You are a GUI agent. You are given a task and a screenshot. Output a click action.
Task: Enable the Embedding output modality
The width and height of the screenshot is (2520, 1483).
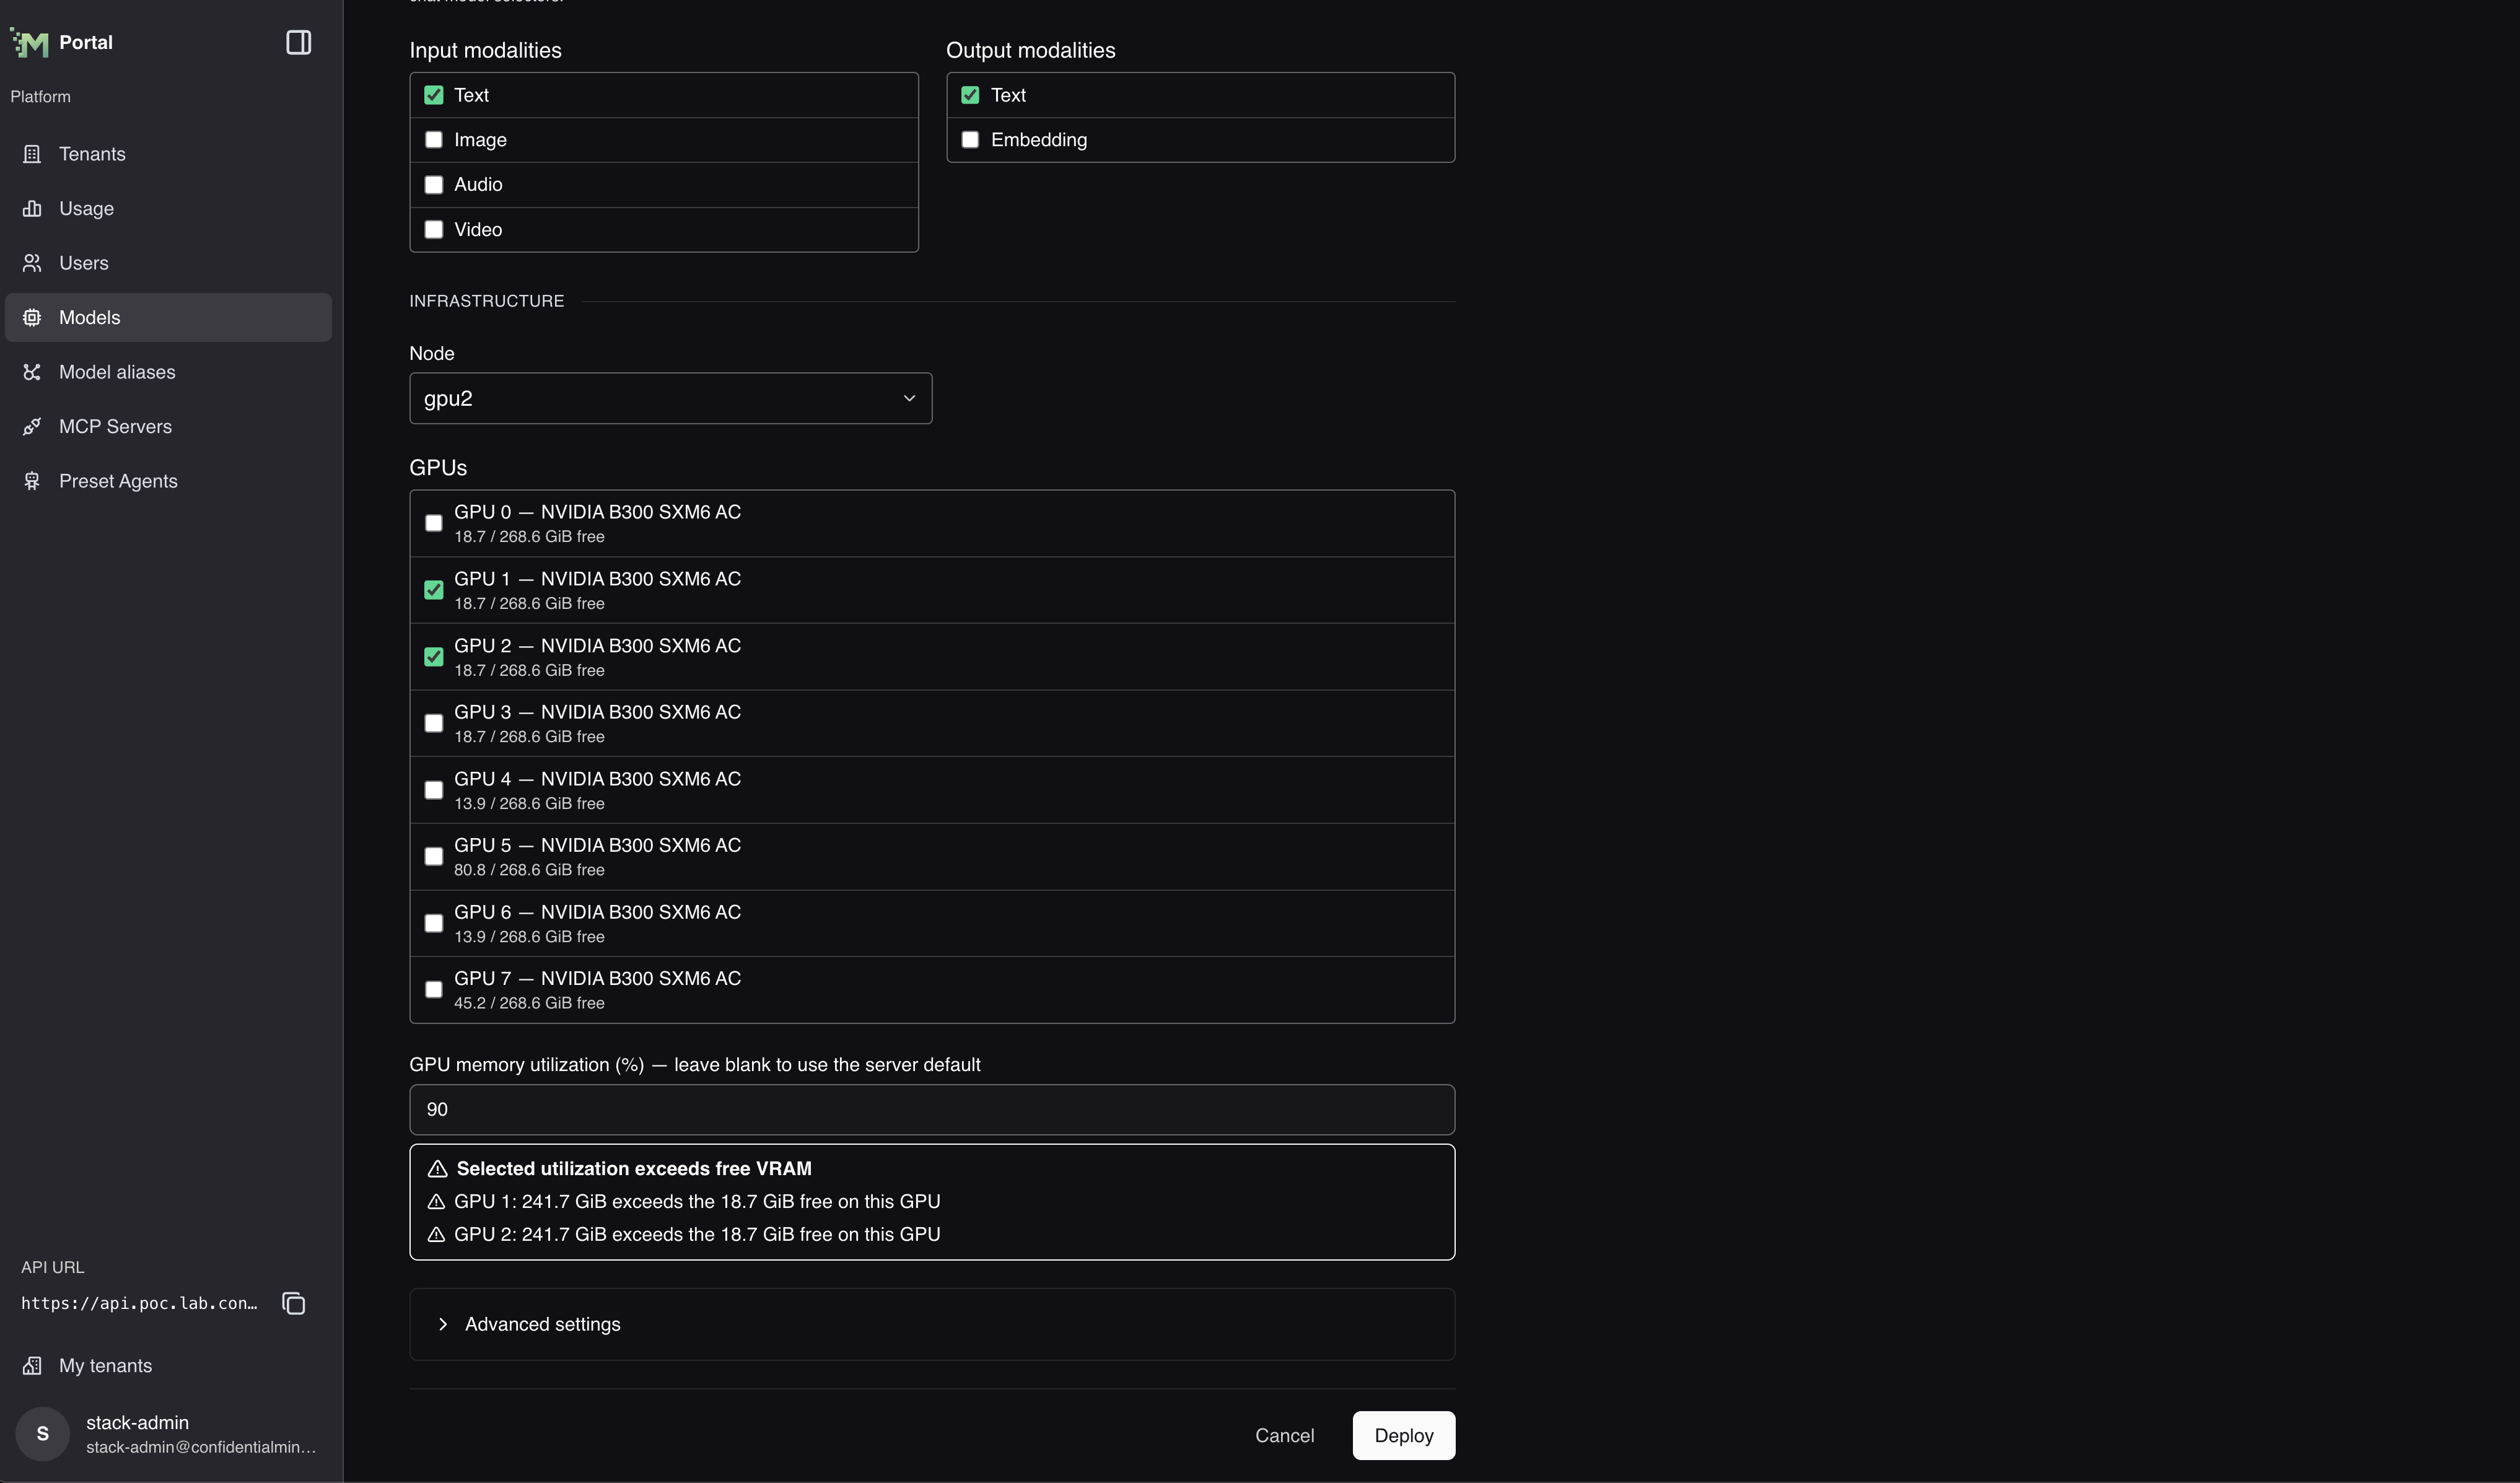click(x=970, y=140)
